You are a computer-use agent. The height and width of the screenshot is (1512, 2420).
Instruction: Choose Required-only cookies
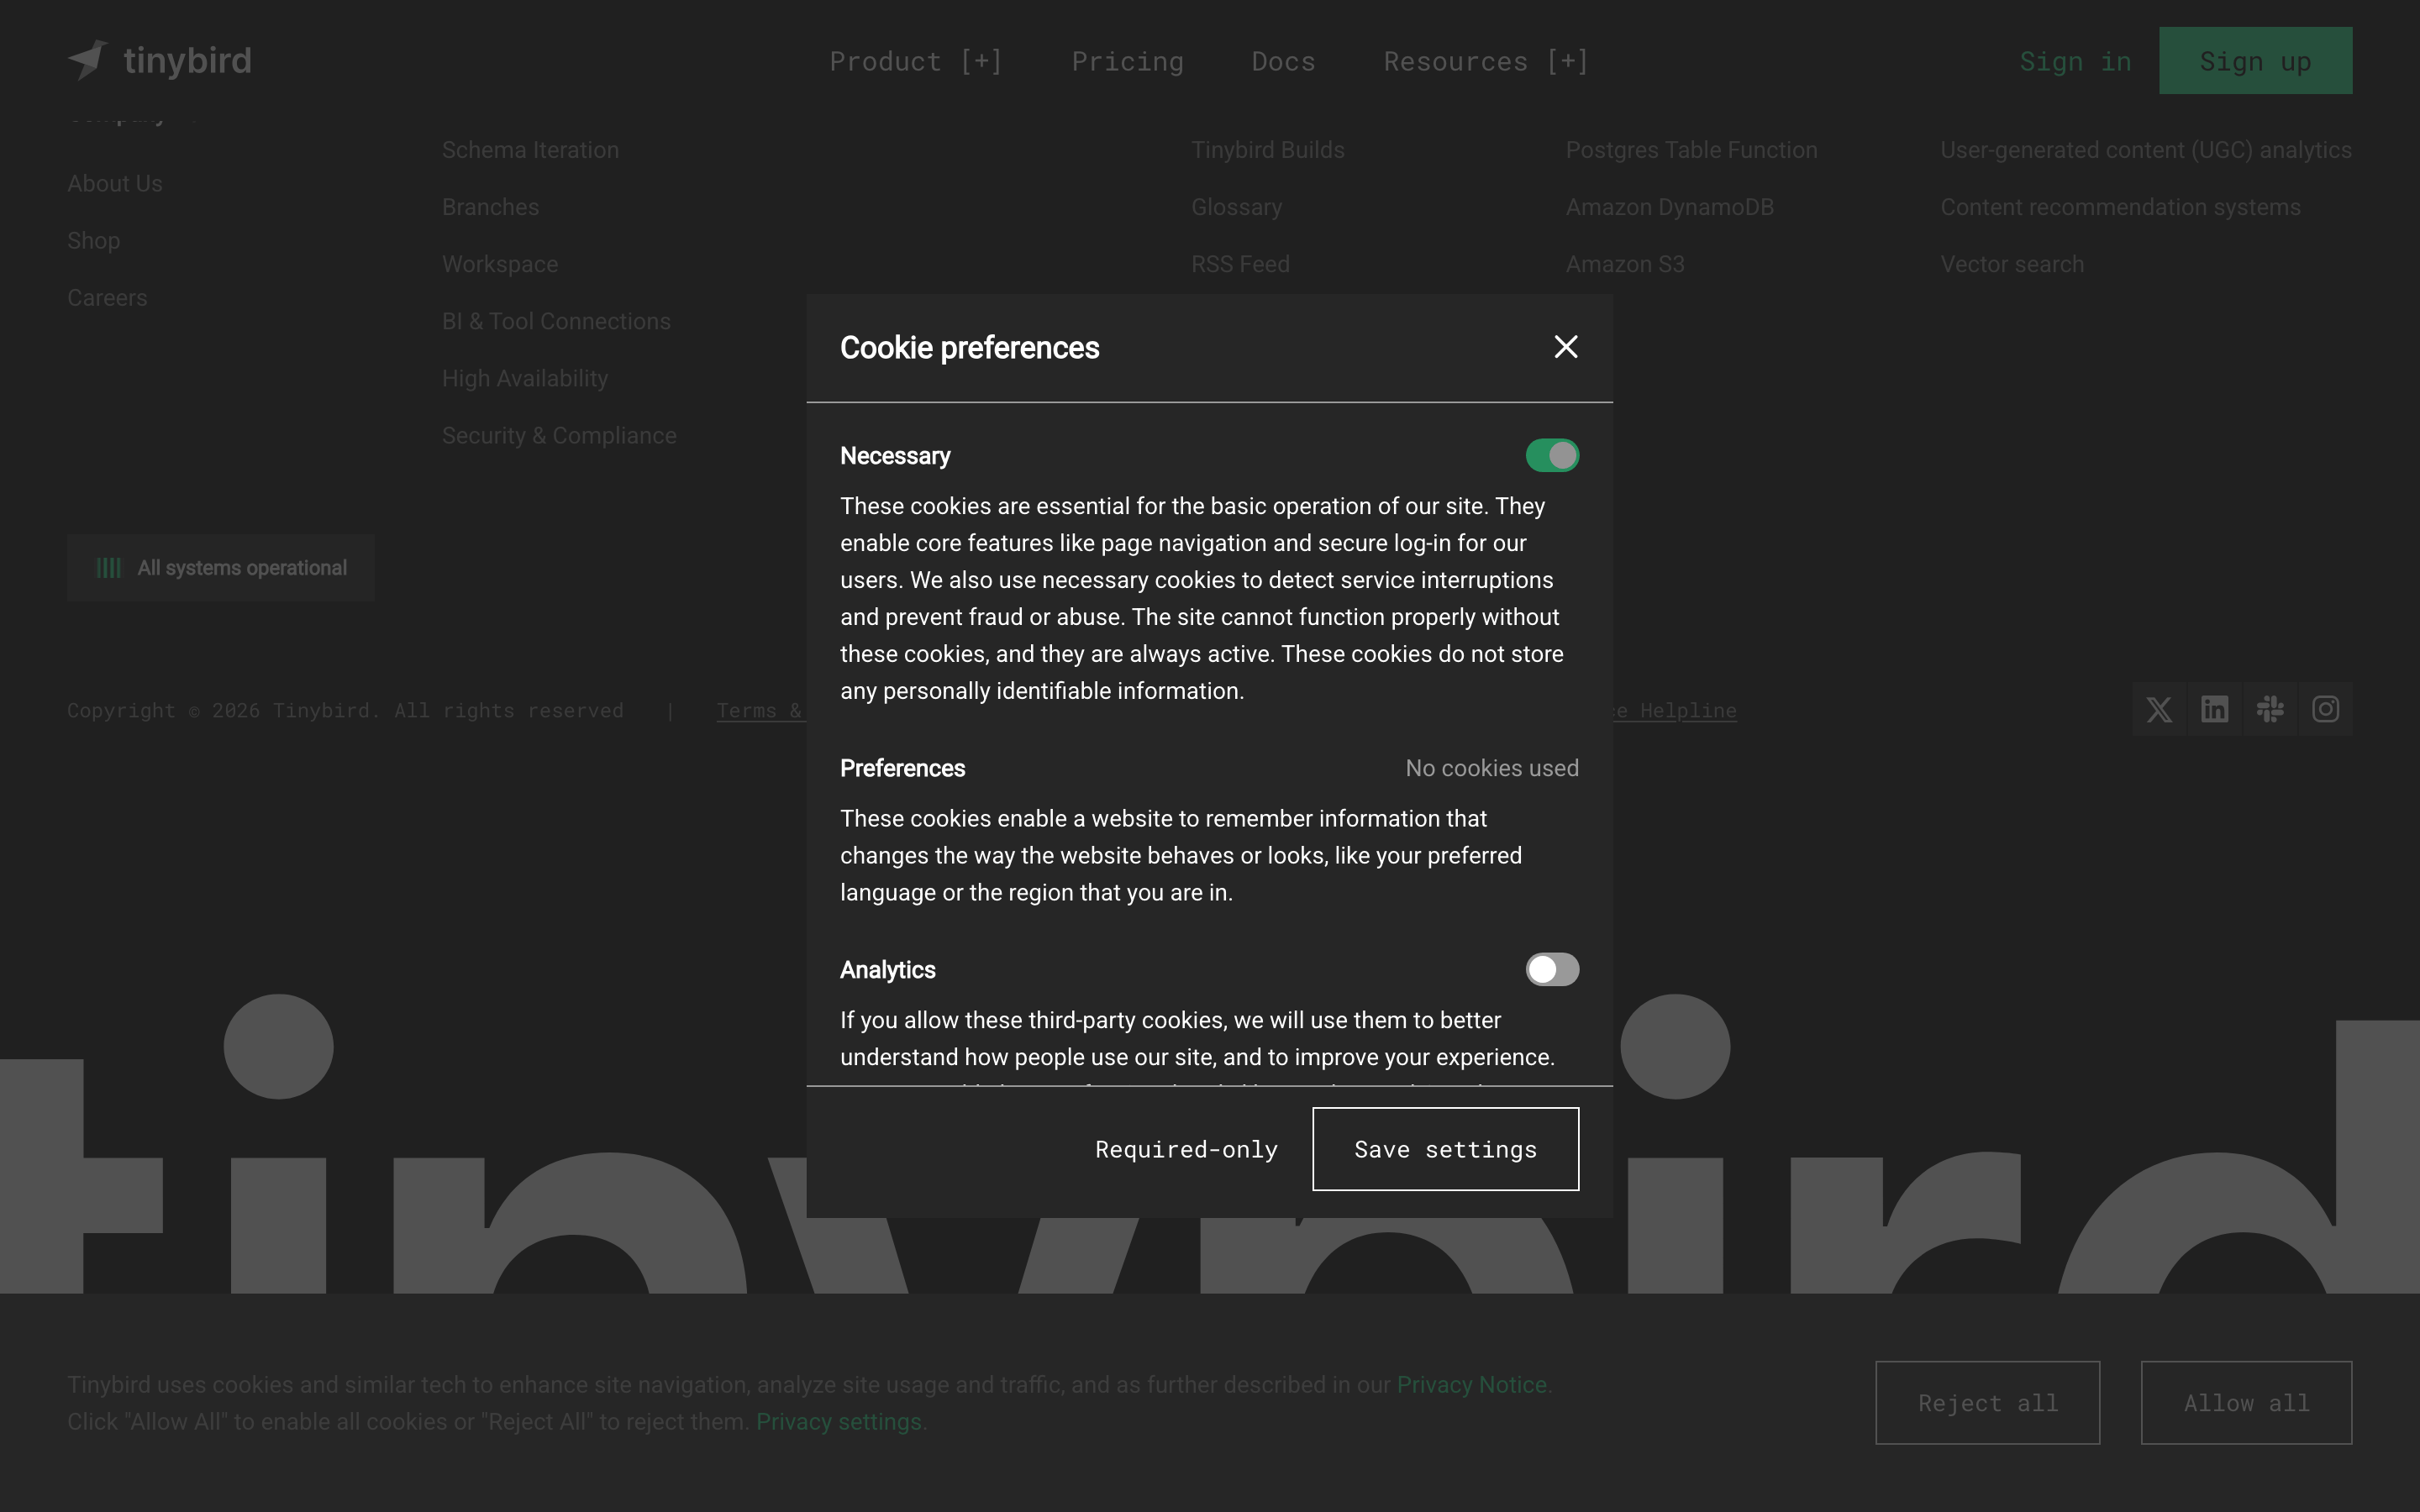click(1186, 1149)
